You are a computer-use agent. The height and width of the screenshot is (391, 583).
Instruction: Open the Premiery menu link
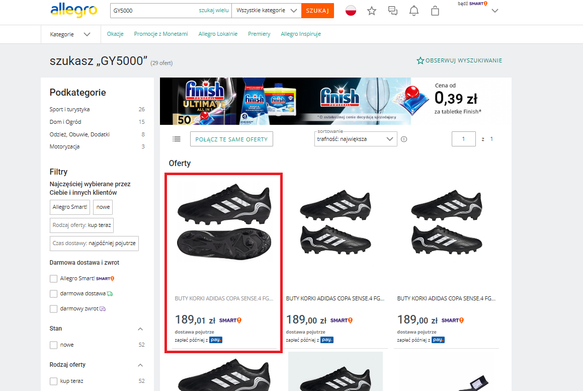[x=259, y=34]
